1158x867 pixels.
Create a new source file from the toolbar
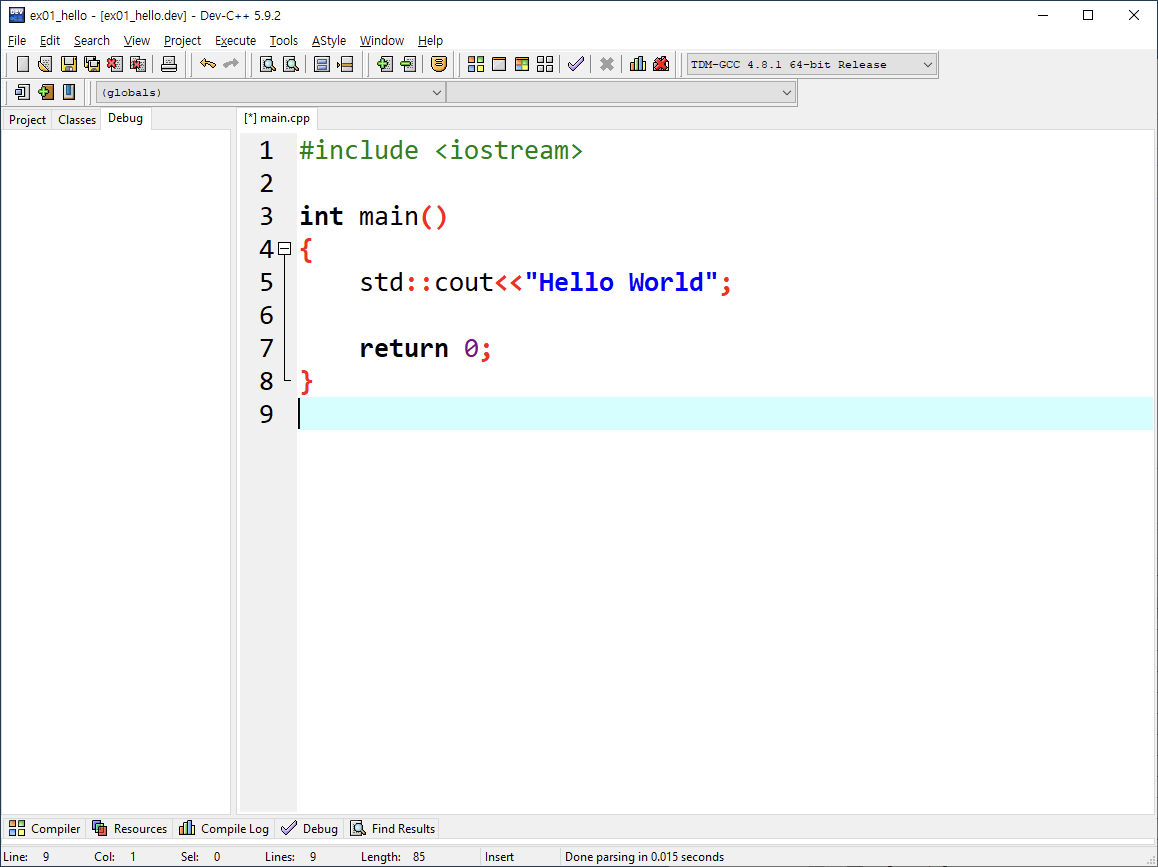pos(22,63)
